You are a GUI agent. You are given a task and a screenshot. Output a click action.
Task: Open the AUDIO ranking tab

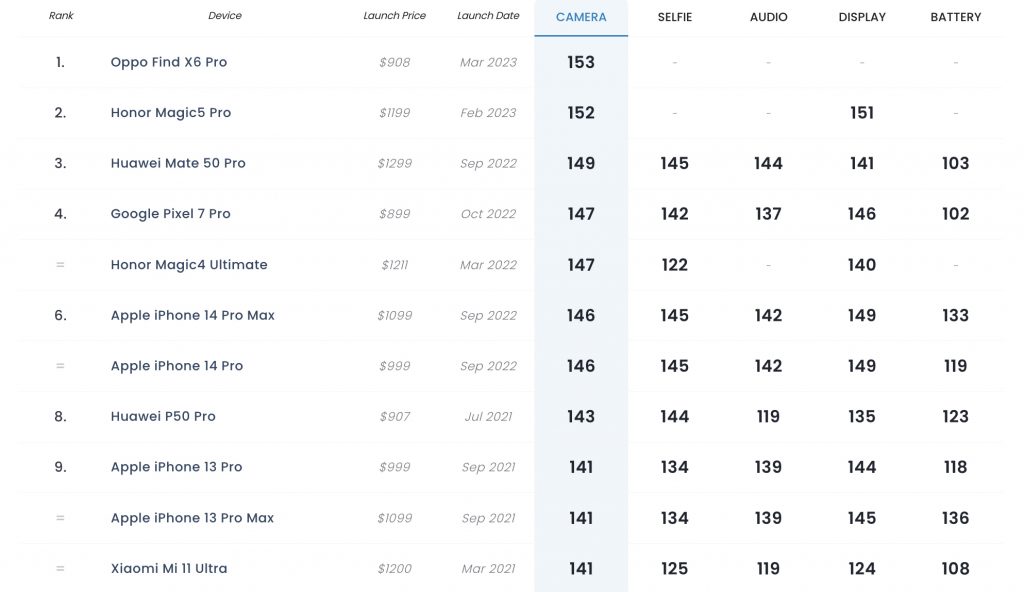click(768, 17)
